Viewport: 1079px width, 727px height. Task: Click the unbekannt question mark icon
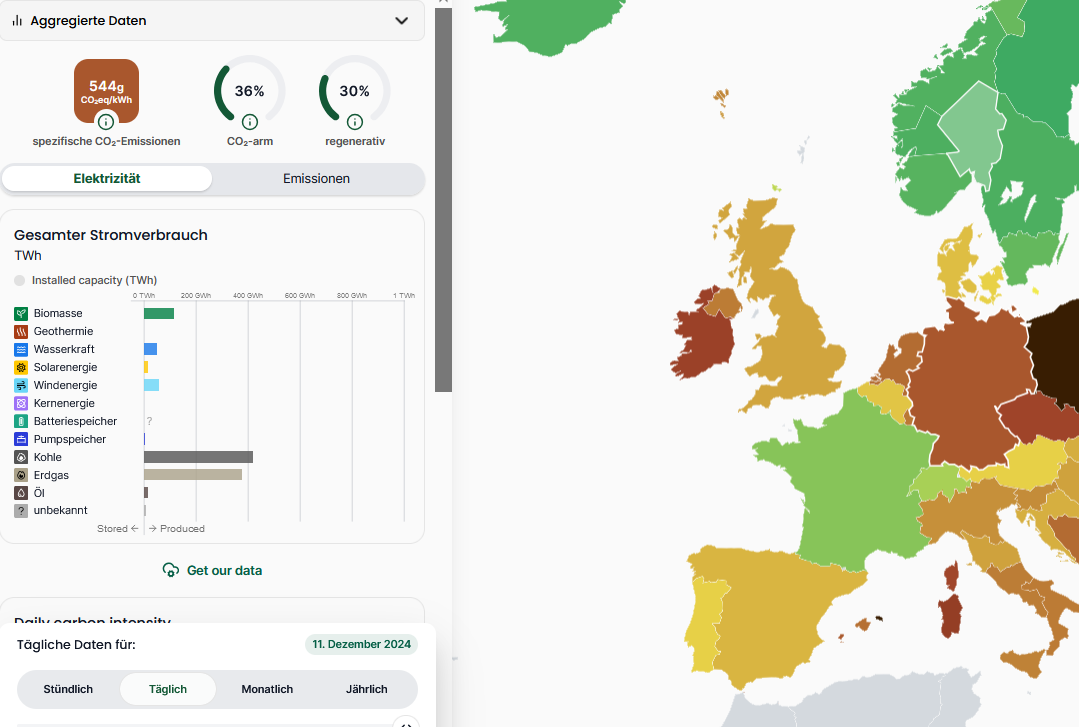[21, 511]
